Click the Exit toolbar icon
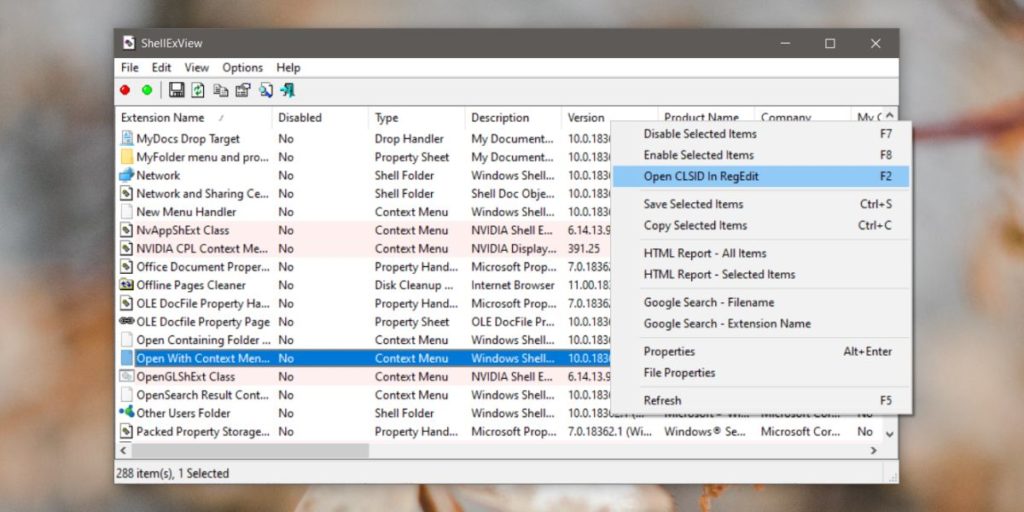The image size is (1024, 512). point(288,90)
